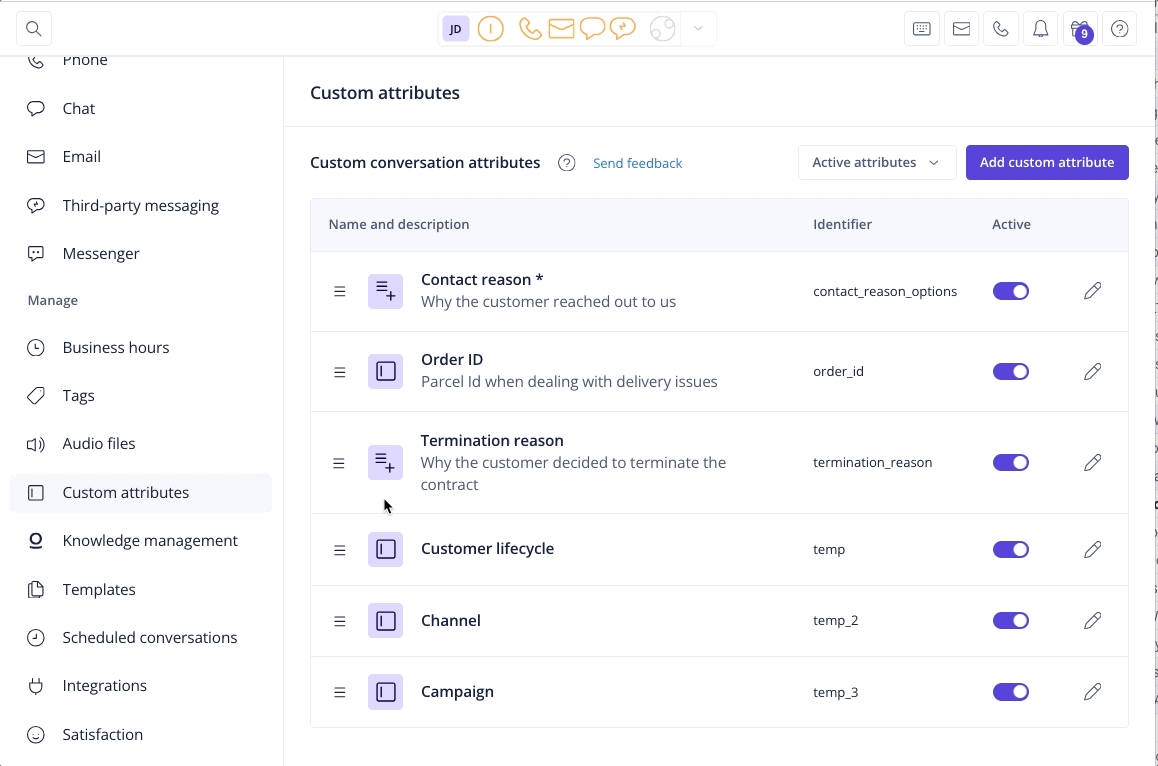
Task: Open Email settings in sidebar
Action: coord(141,157)
